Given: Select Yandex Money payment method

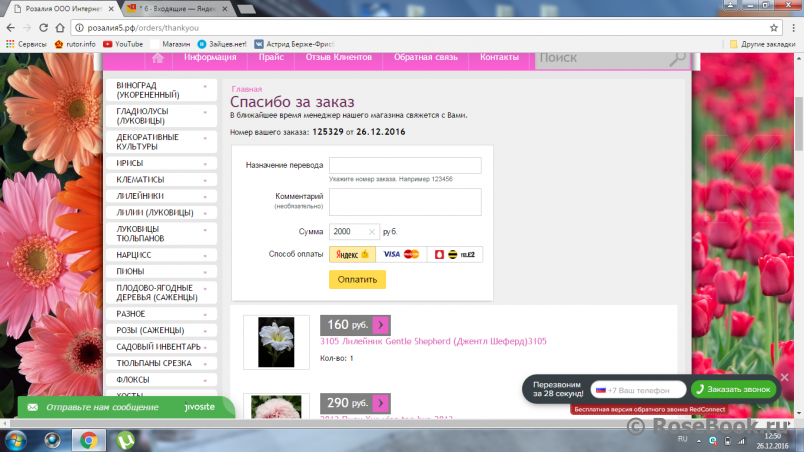Looking at the screenshot, I should [352, 254].
